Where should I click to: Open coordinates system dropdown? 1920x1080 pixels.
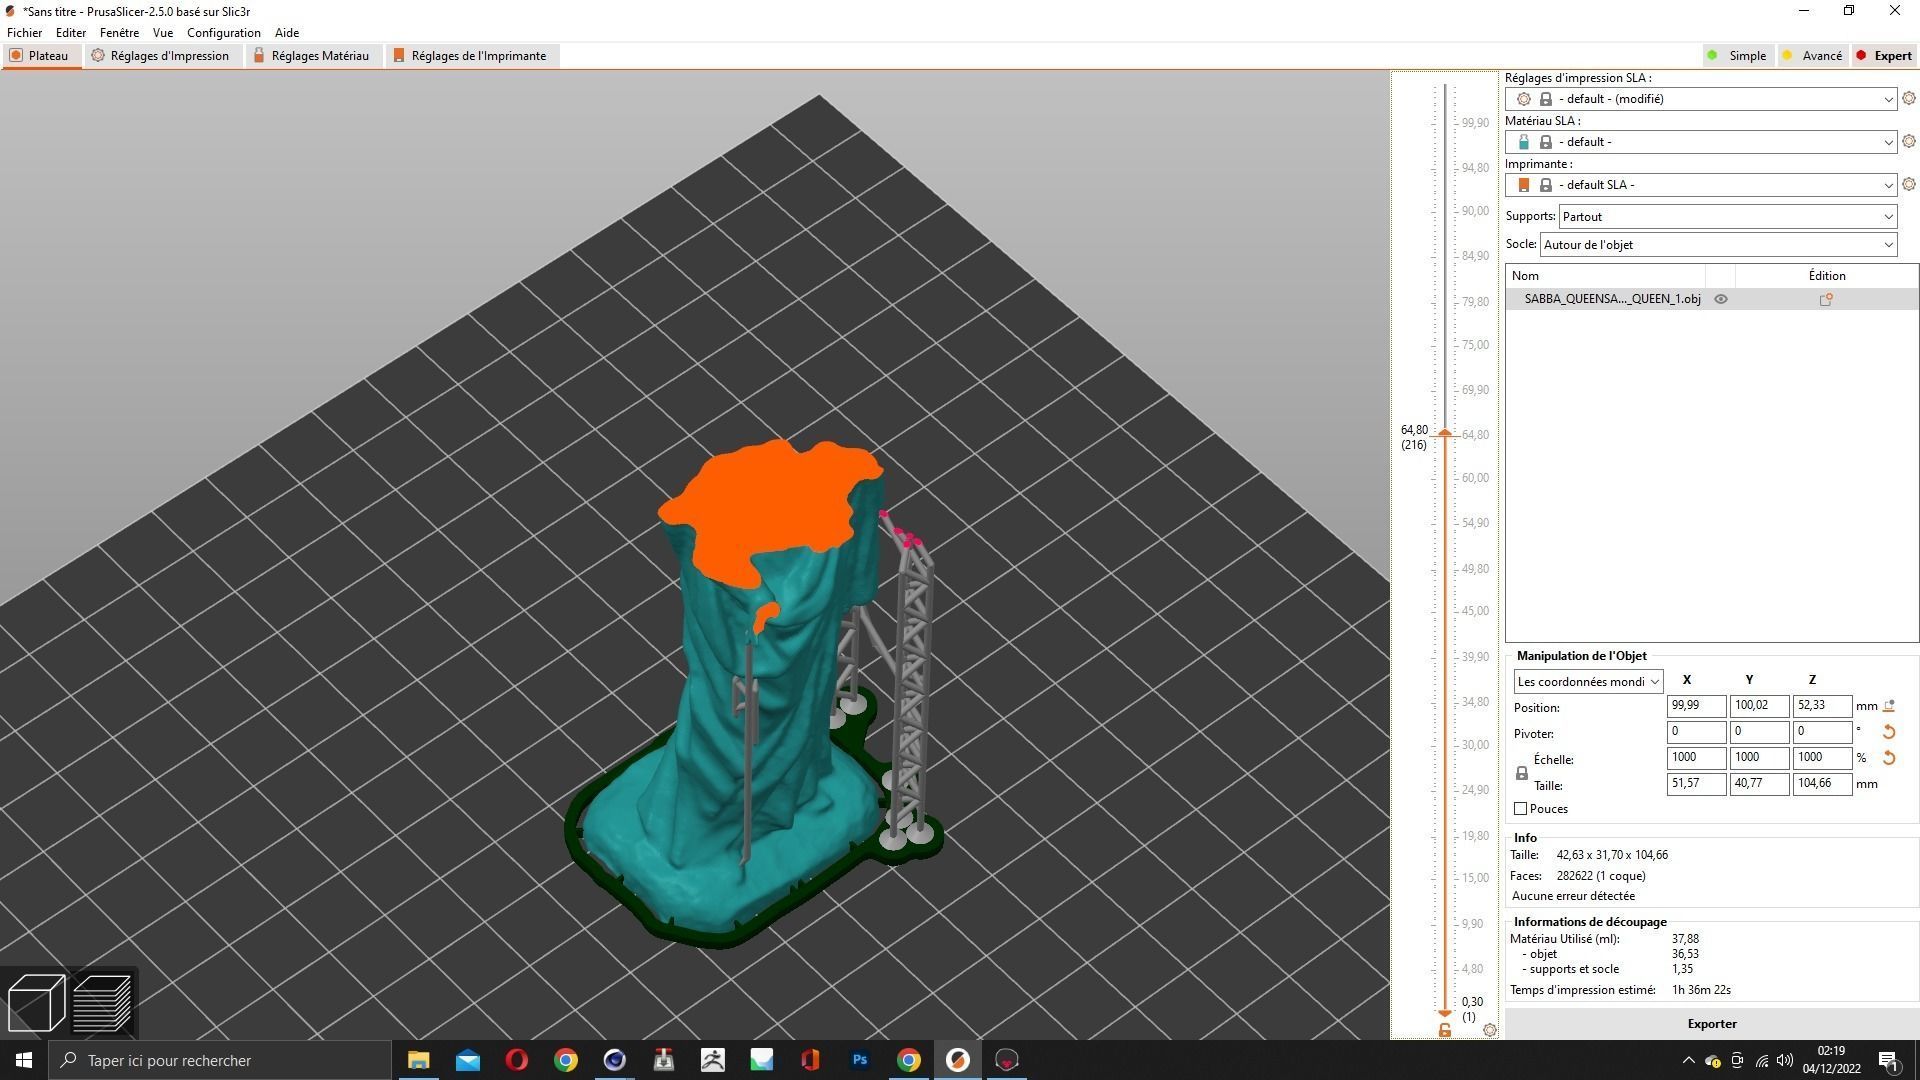click(1588, 682)
